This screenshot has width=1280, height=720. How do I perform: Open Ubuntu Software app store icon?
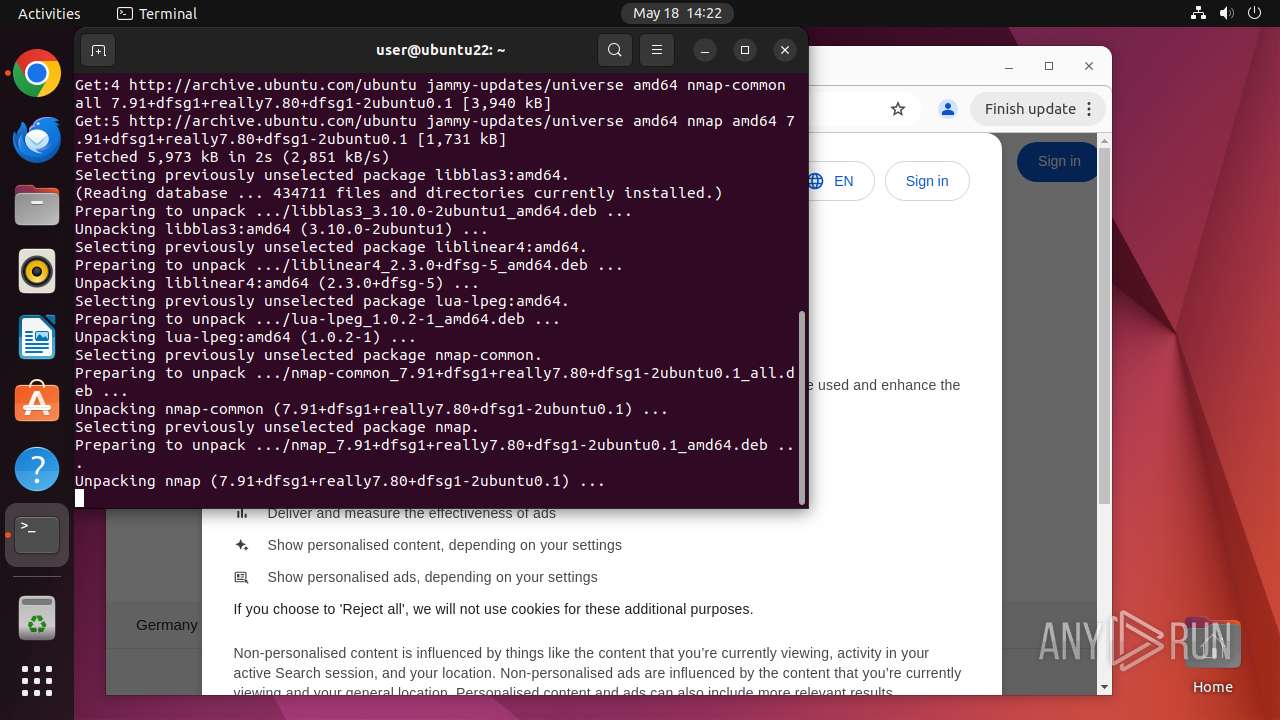coord(37,402)
